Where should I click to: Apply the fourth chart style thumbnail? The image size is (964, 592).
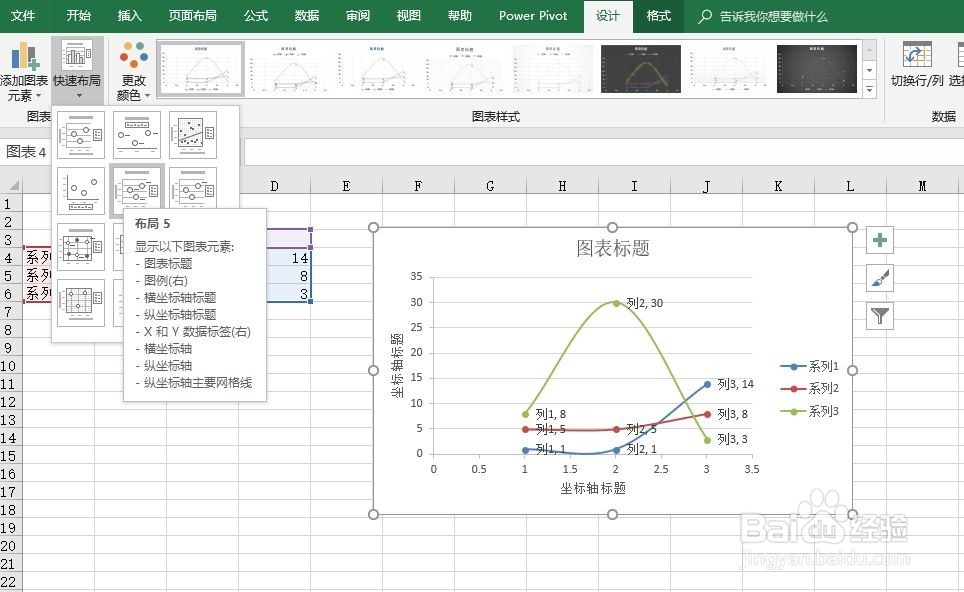[464, 69]
